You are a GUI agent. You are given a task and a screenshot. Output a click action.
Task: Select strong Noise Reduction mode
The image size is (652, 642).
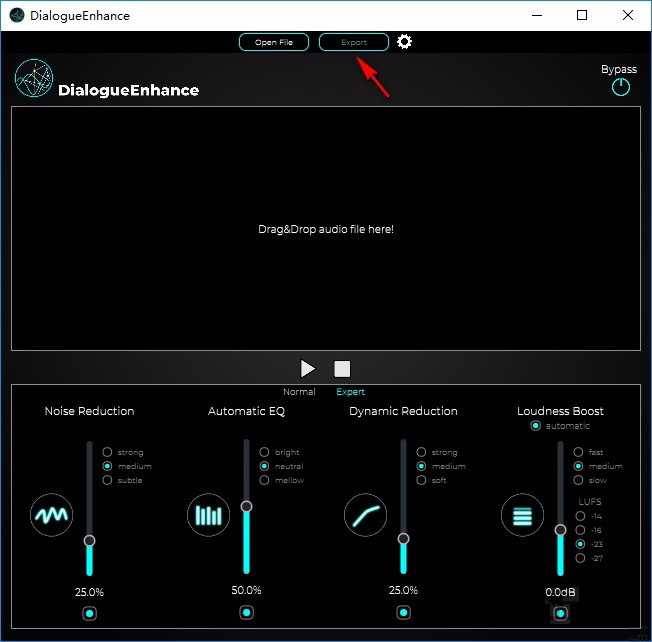tap(108, 453)
